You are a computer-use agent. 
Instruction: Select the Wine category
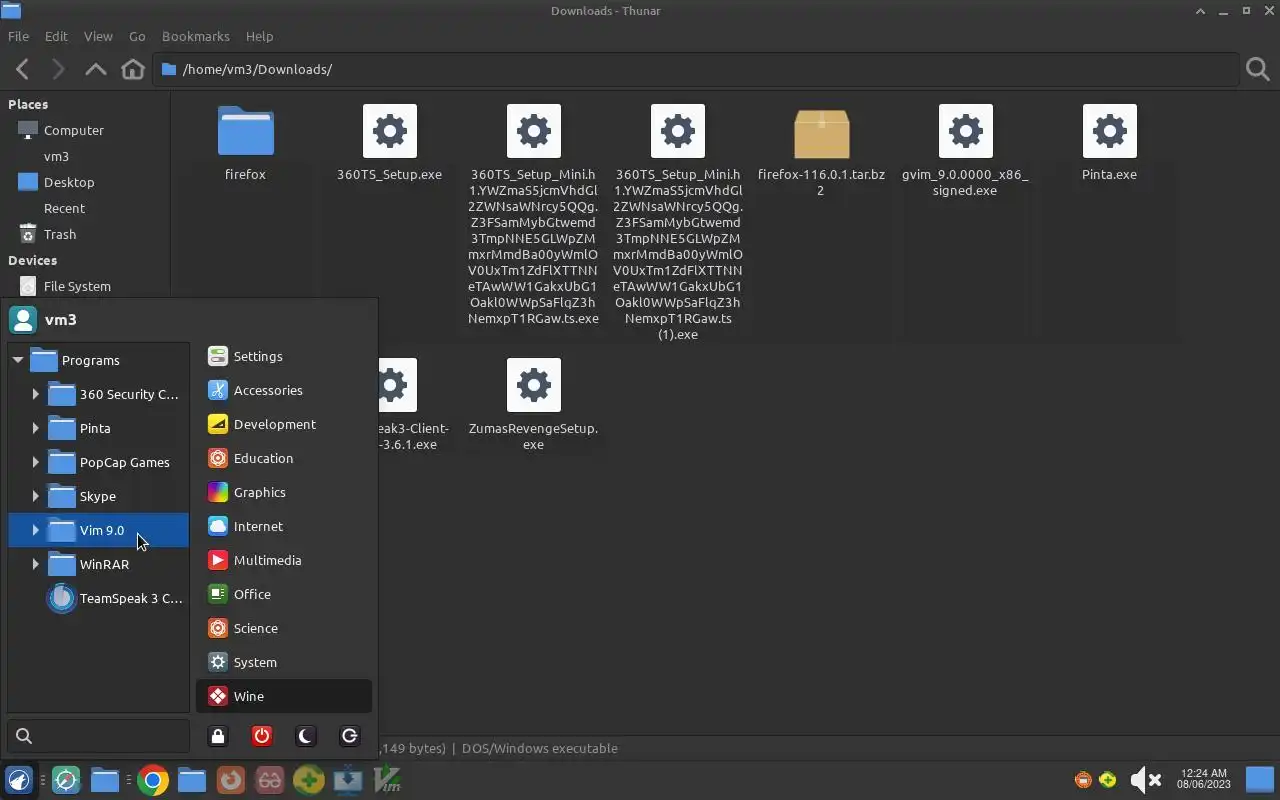[x=284, y=696]
